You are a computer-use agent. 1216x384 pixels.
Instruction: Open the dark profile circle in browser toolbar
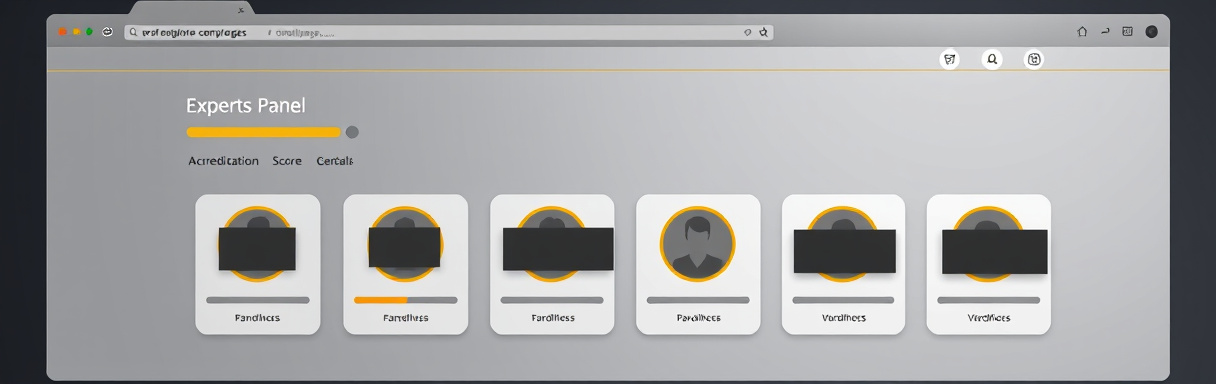click(x=1151, y=32)
